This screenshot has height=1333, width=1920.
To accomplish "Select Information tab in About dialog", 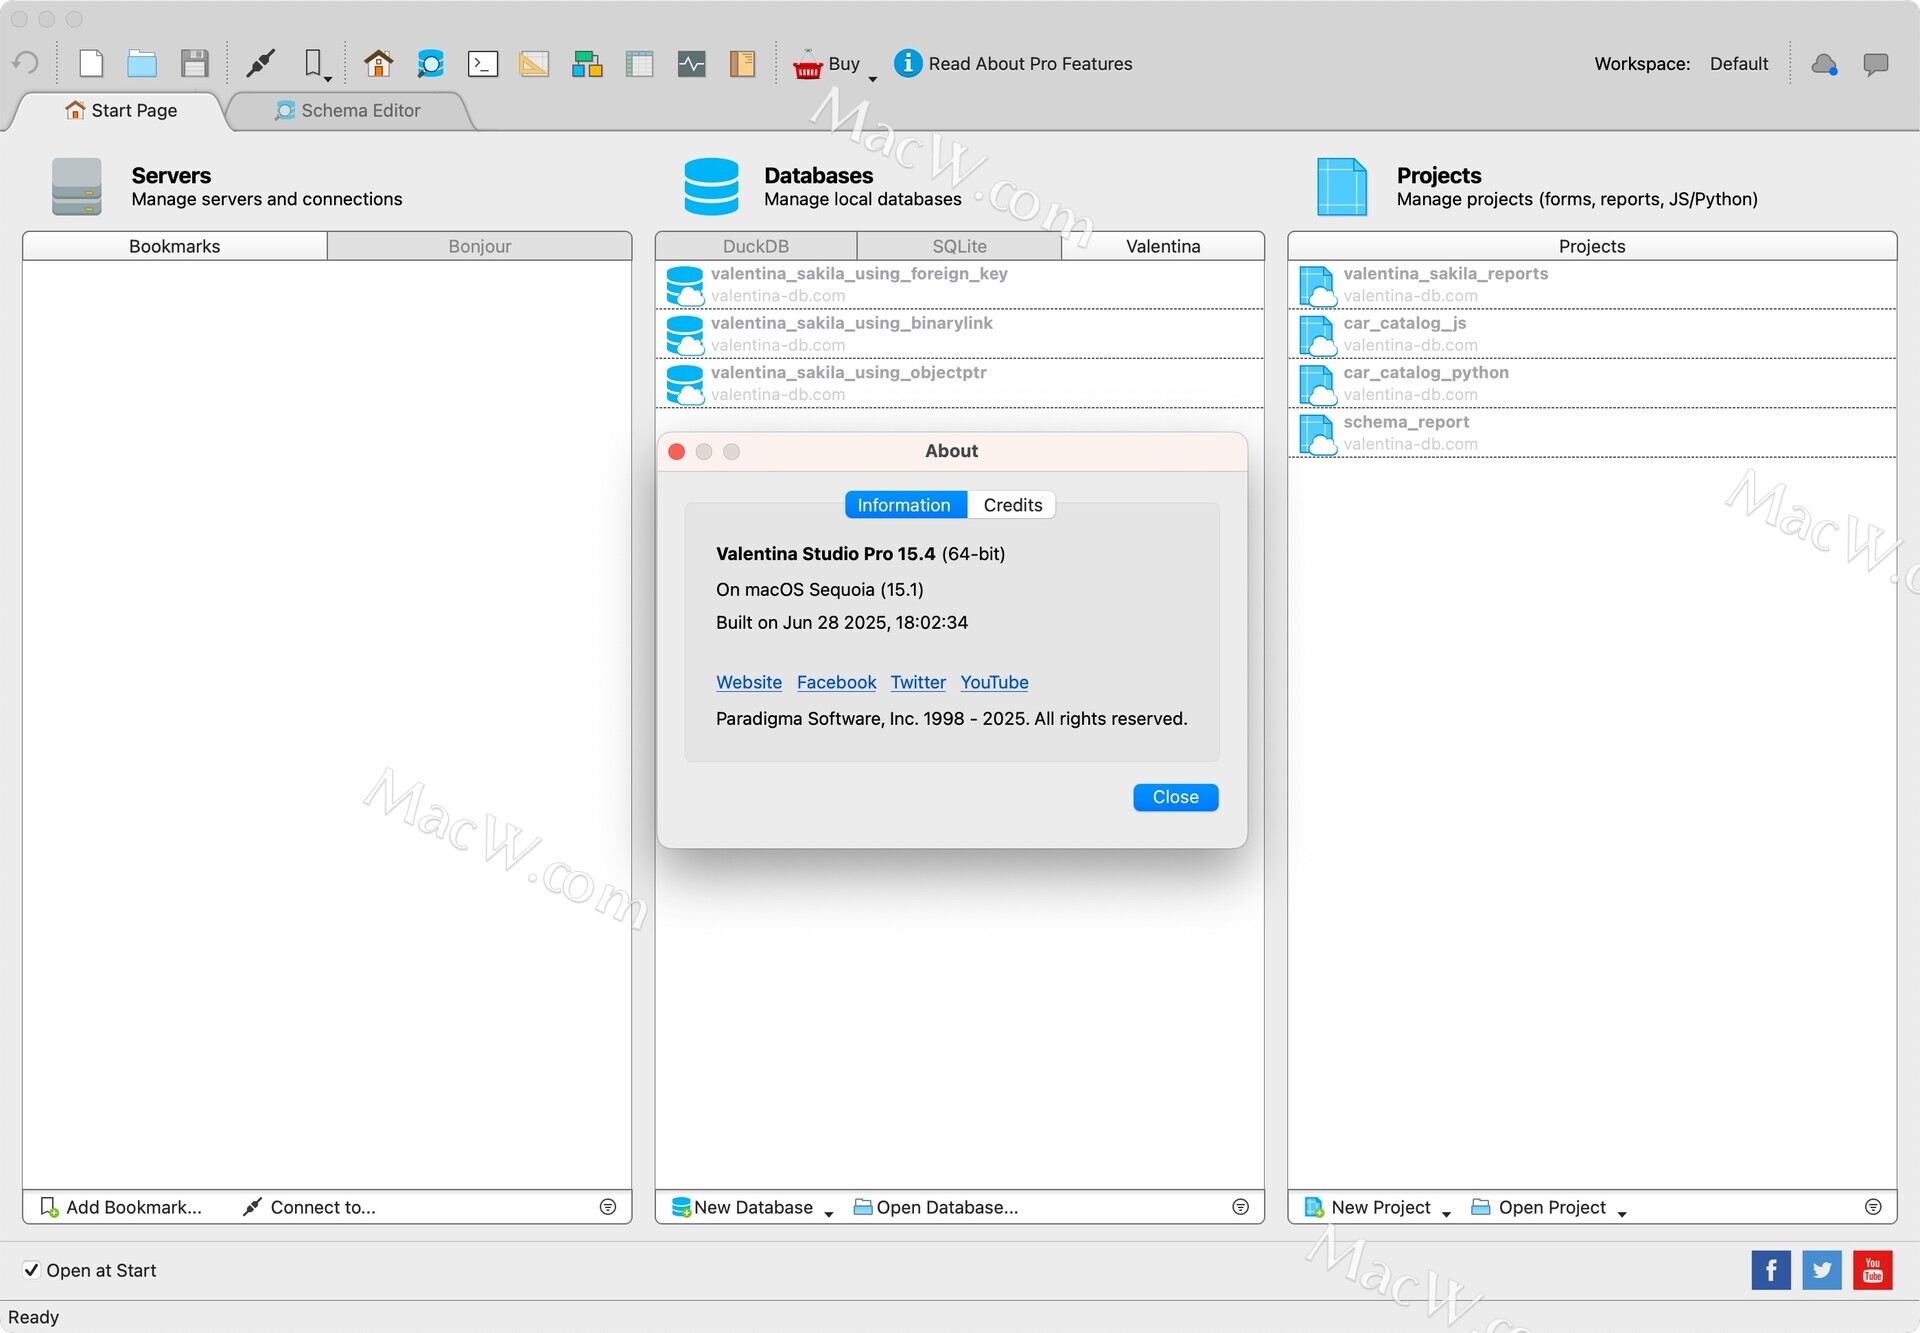I will pyautogui.click(x=904, y=505).
